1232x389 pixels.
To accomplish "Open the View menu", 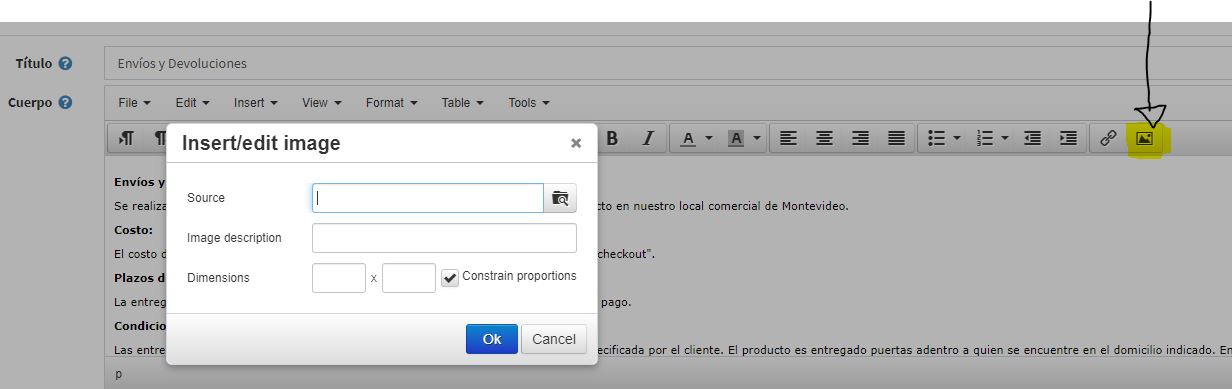I will pos(321,103).
